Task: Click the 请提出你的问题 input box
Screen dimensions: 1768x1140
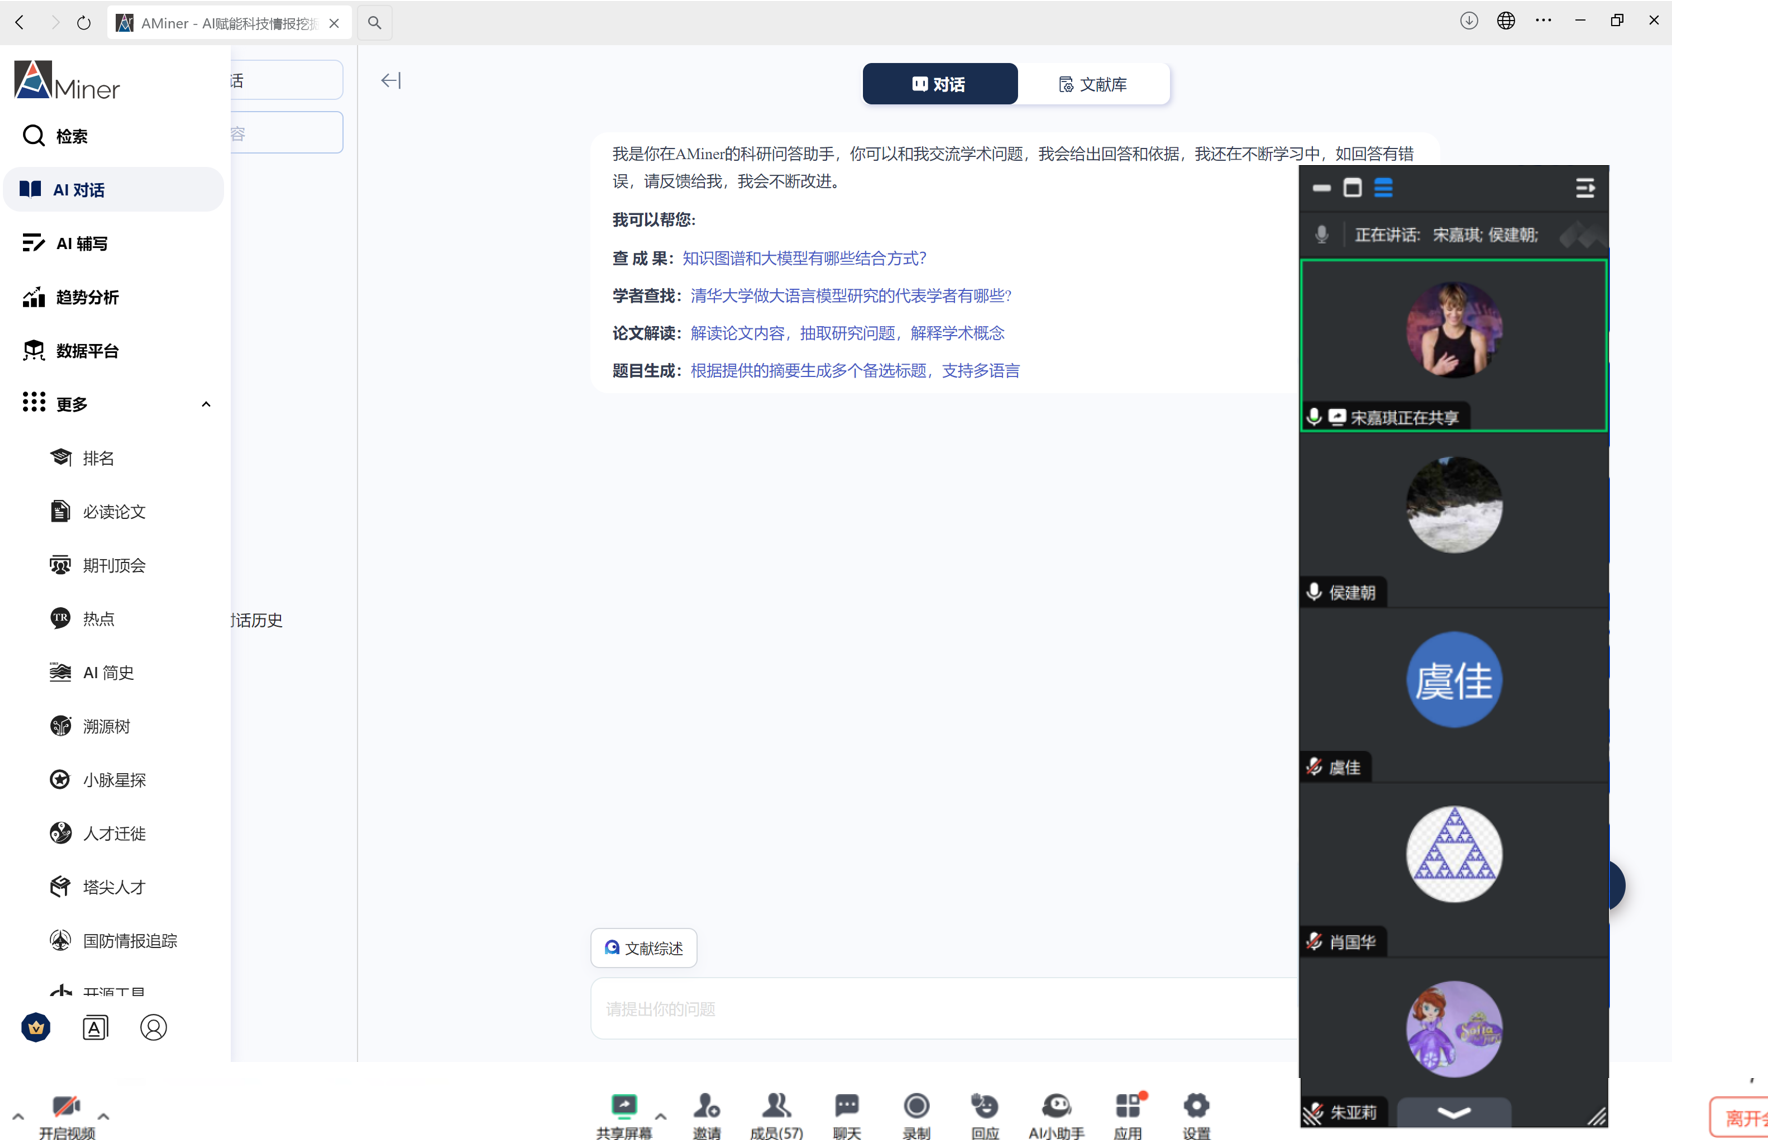Action: pos(940,1009)
